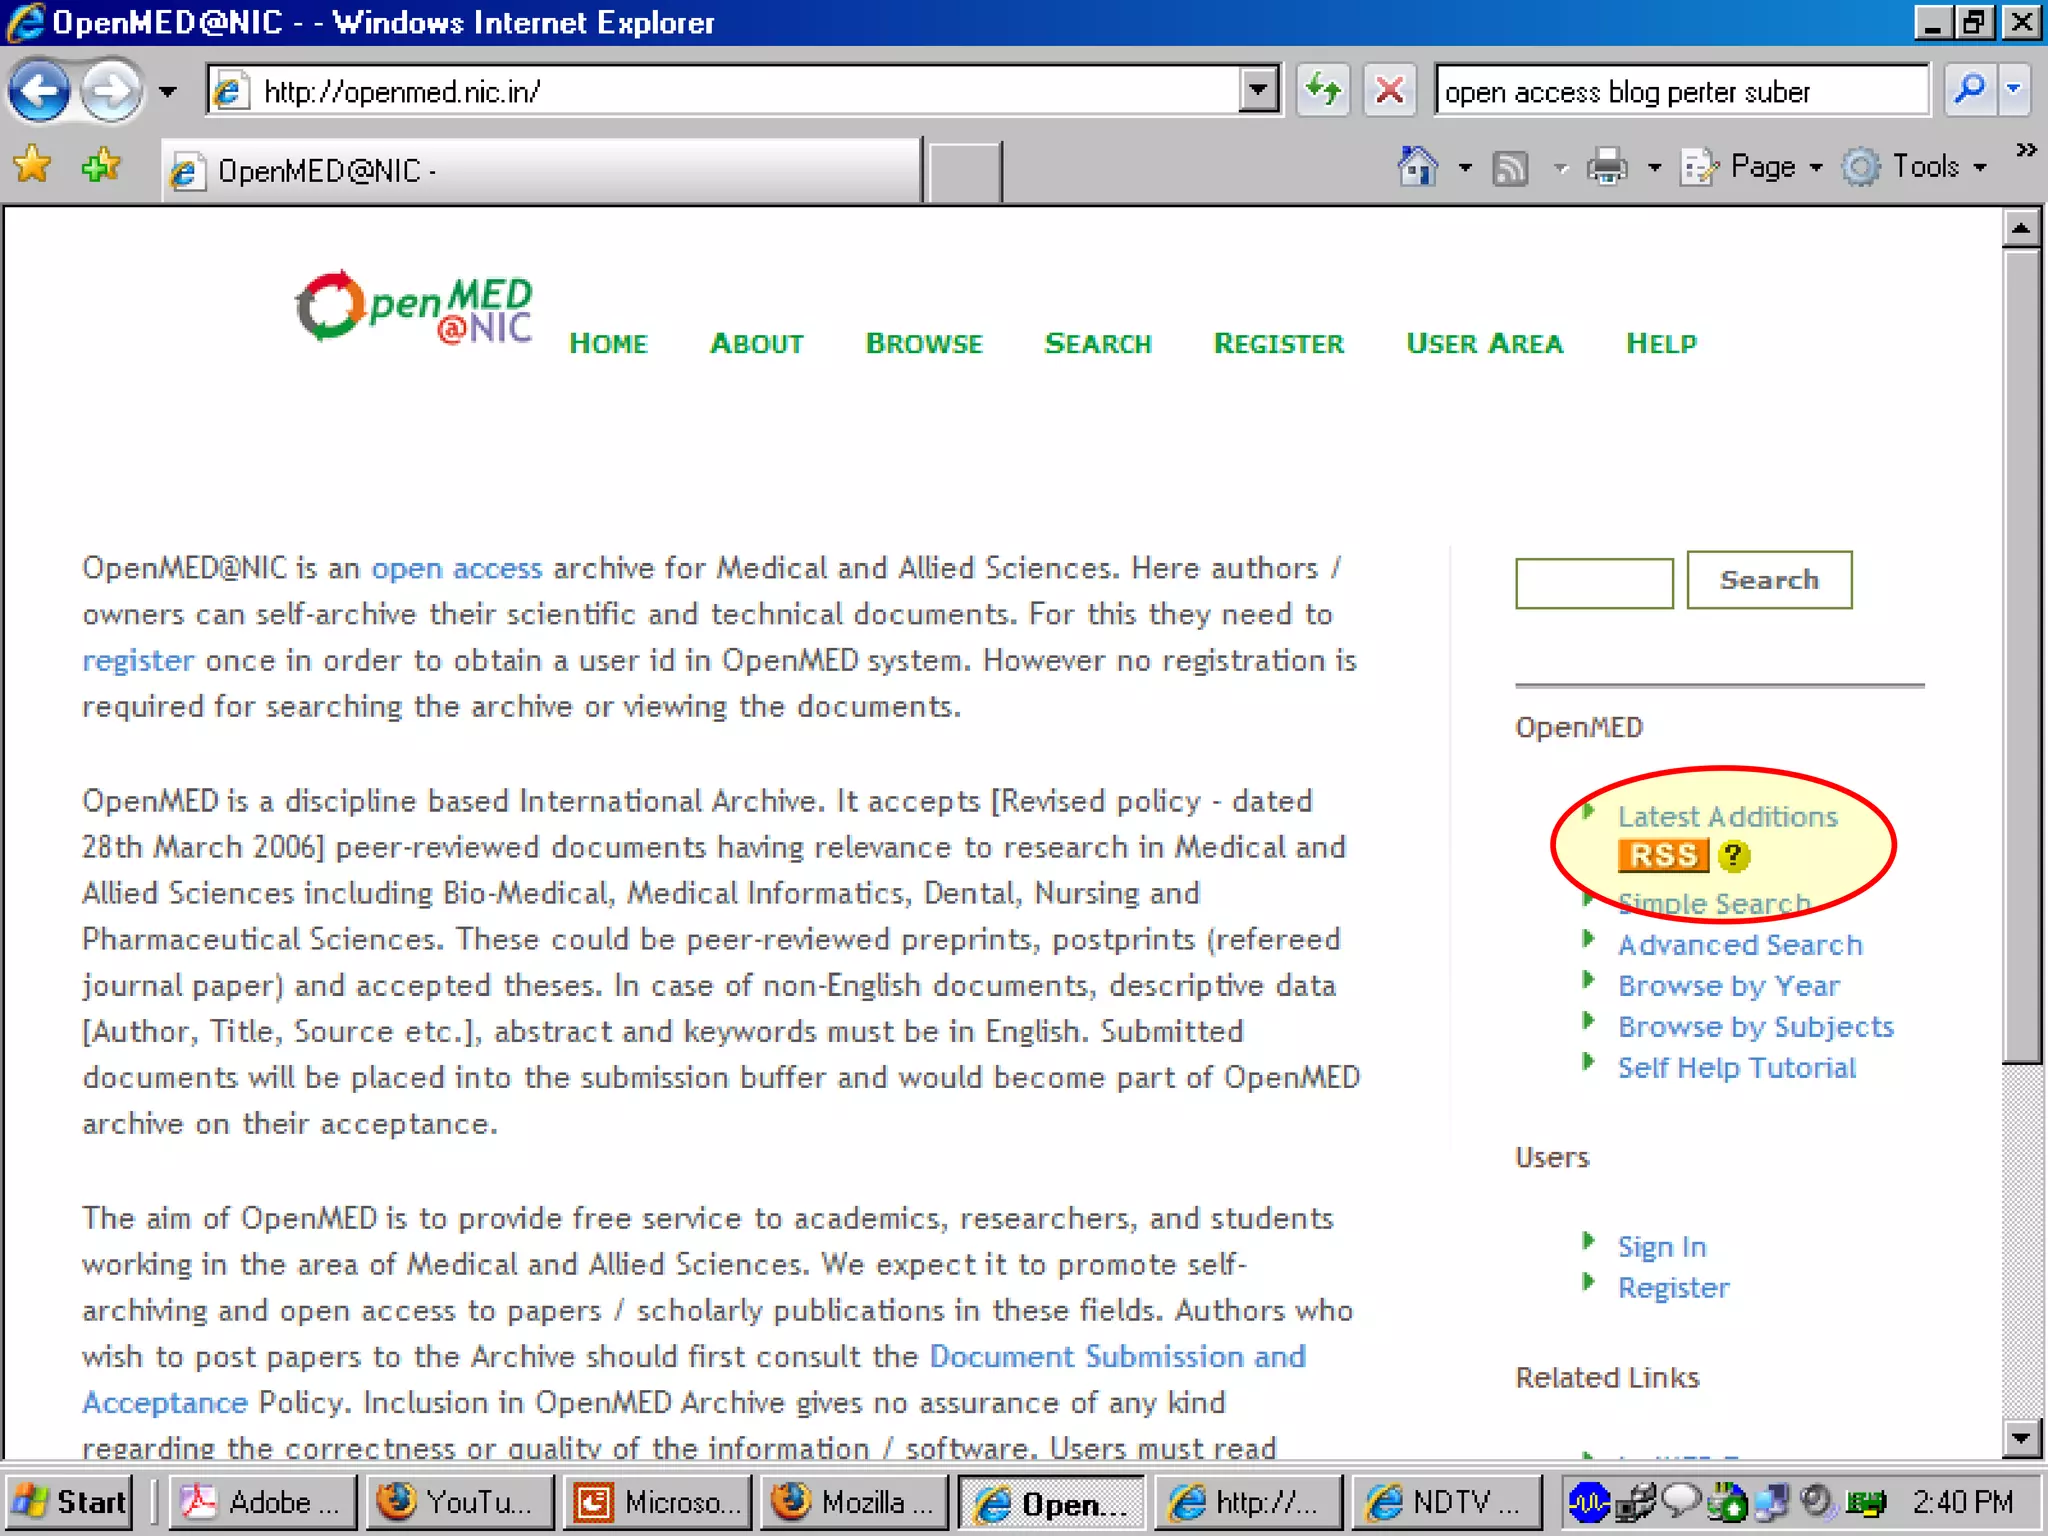Expand the address bar dropdown arrow
The width and height of the screenshot is (2048, 1536).
(x=1258, y=92)
